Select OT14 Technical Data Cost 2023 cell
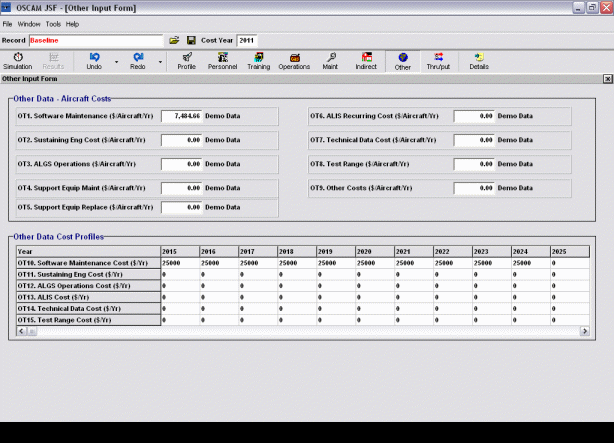This screenshot has height=443, width=614. pos(491,309)
